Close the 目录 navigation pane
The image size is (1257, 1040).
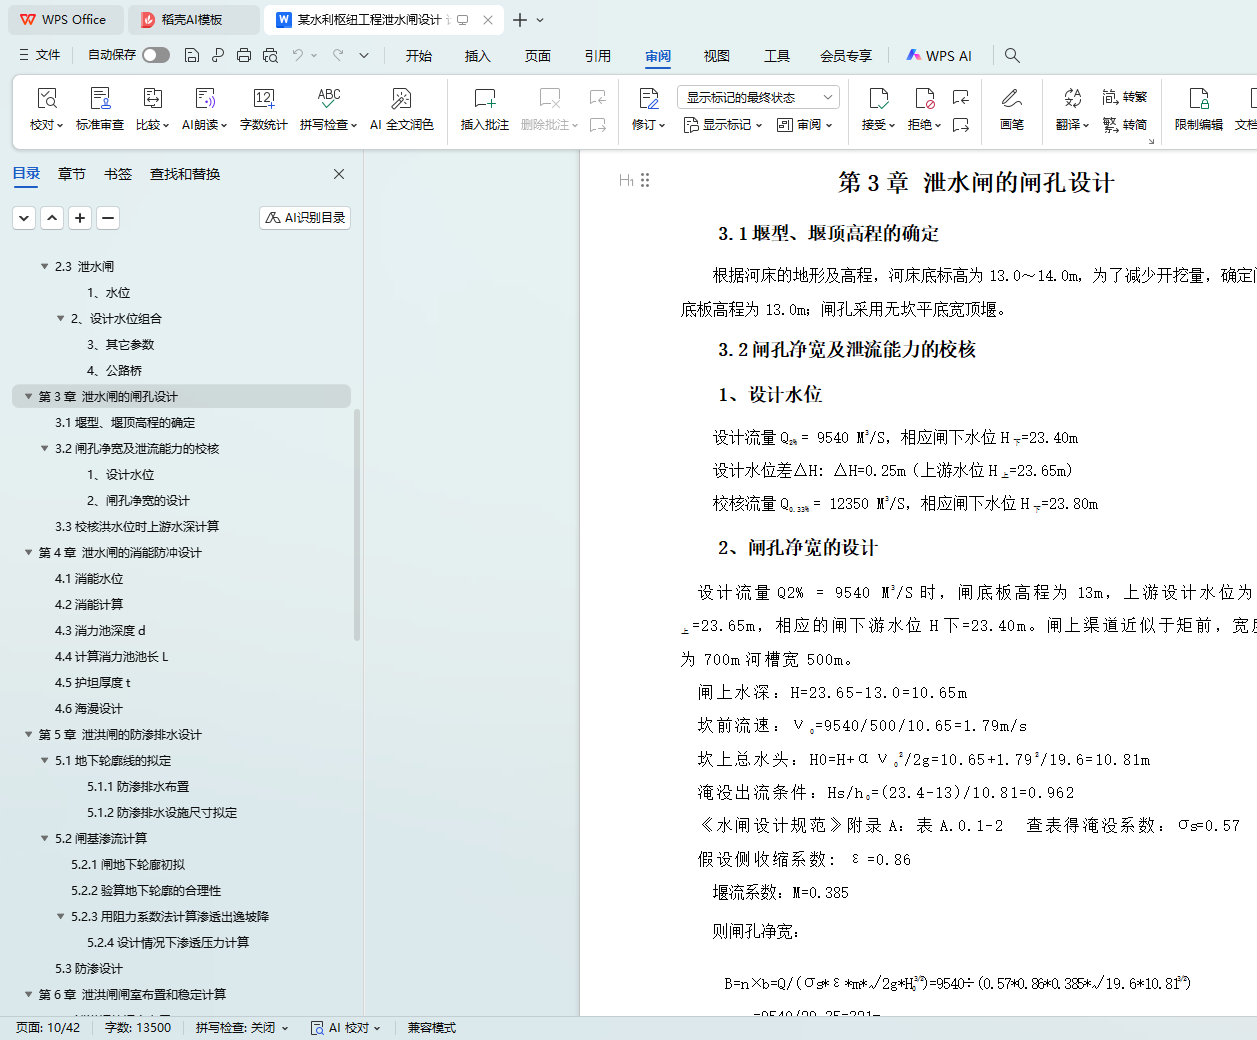339,174
